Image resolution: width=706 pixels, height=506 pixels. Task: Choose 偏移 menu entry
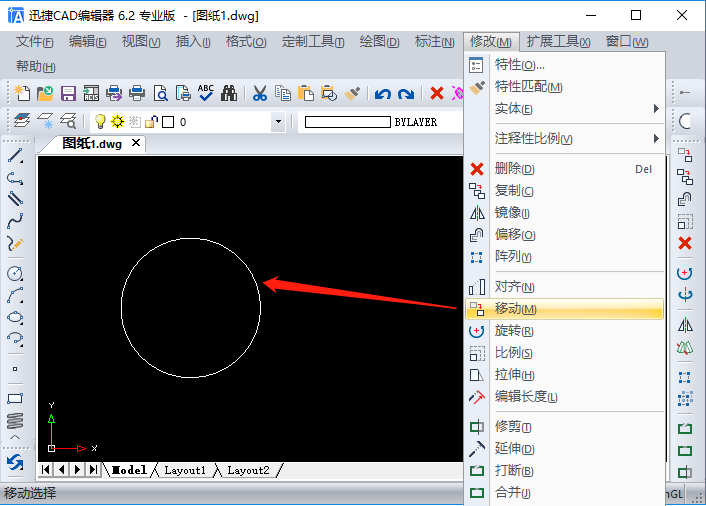pos(566,235)
